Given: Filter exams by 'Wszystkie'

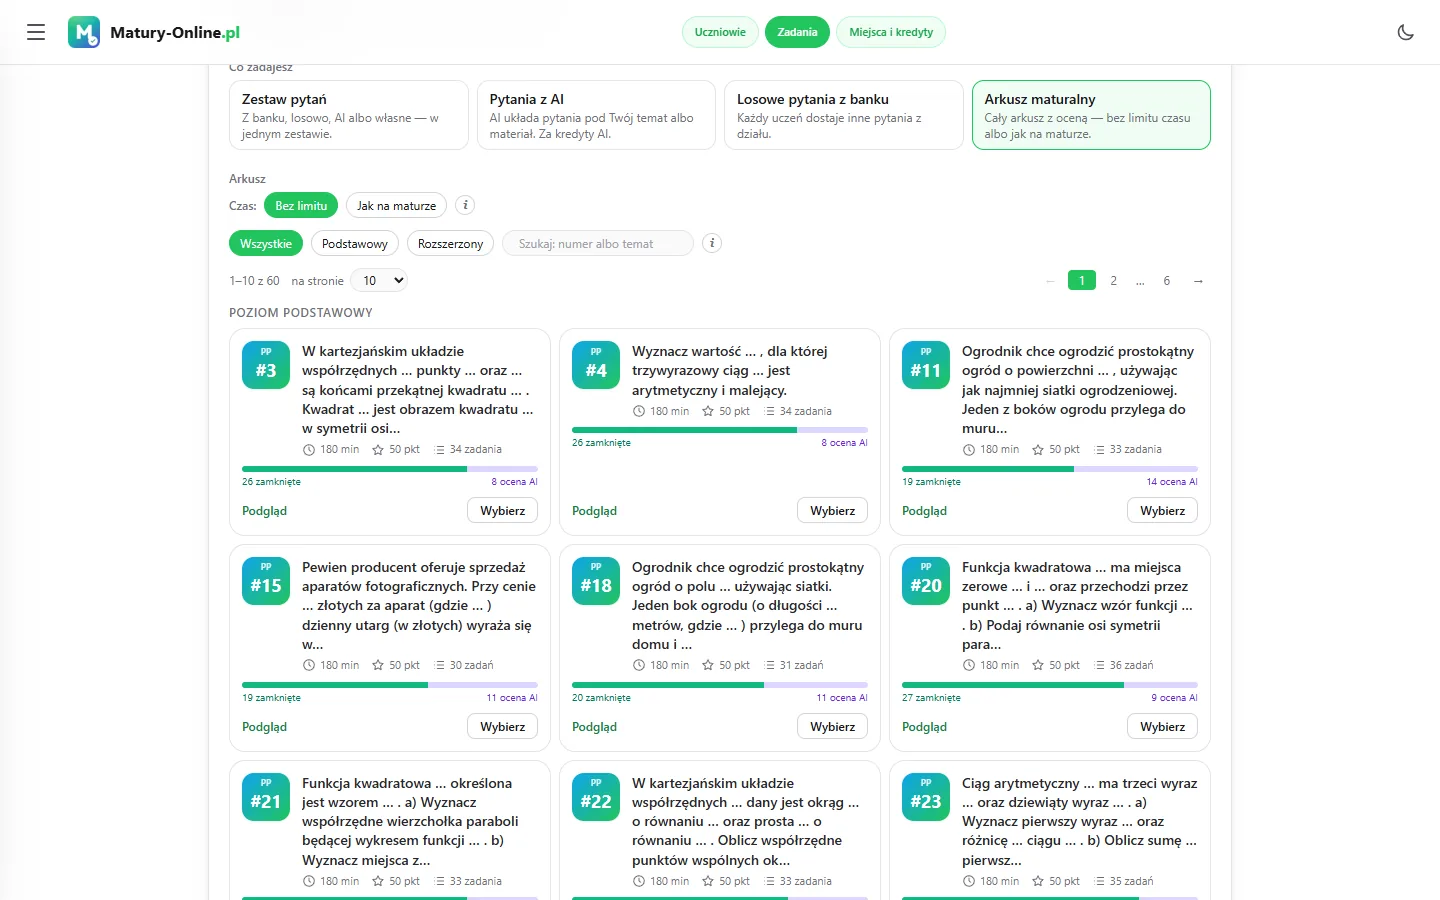Looking at the screenshot, I should tap(266, 243).
